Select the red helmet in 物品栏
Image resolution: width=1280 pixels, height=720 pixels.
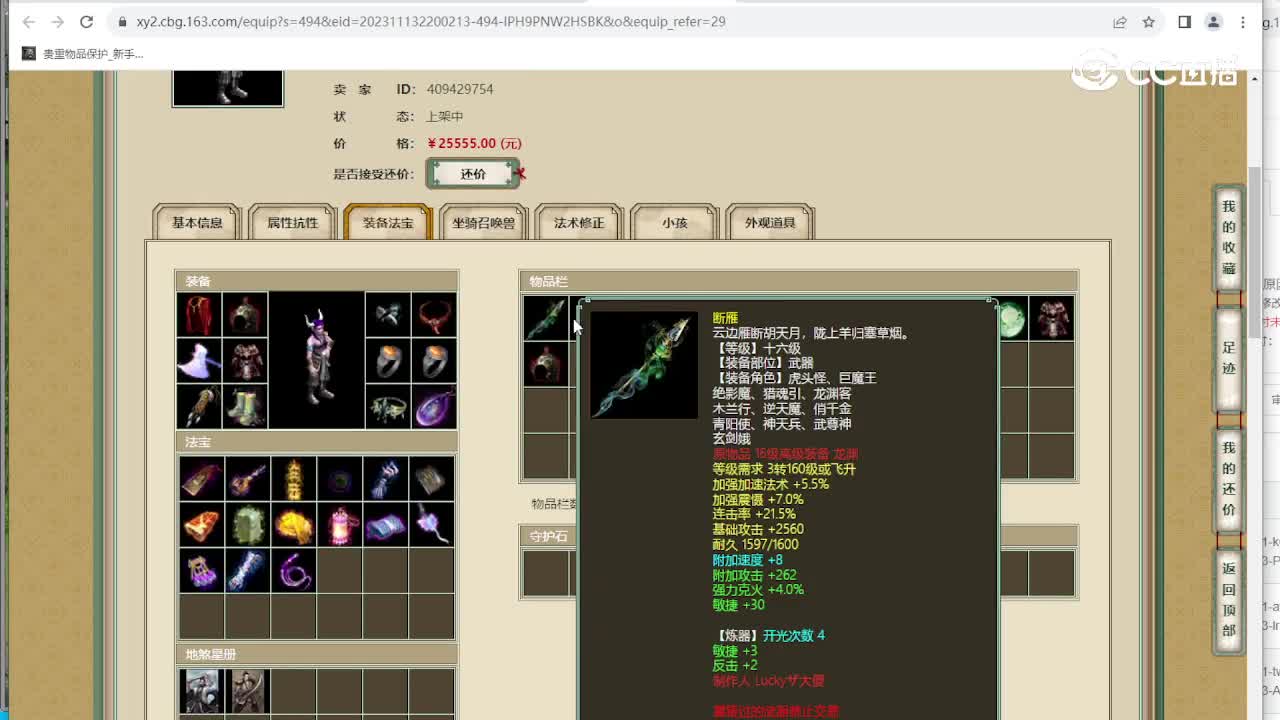coord(546,365)
